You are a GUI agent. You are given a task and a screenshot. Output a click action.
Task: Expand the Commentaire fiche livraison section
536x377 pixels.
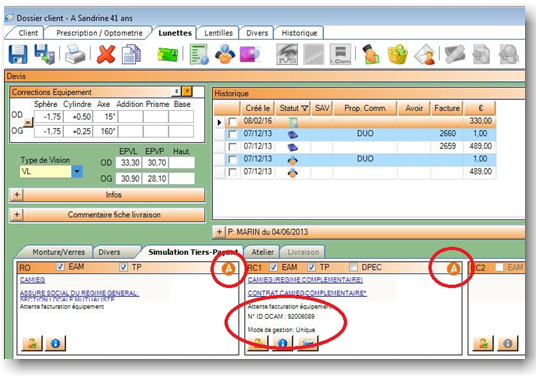16,215
